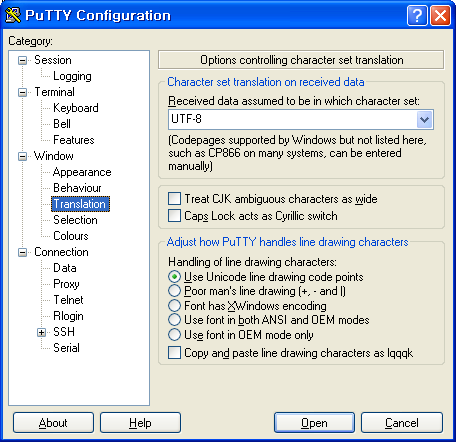
Task: Open the Behaviour category
Action: point(77,188)
